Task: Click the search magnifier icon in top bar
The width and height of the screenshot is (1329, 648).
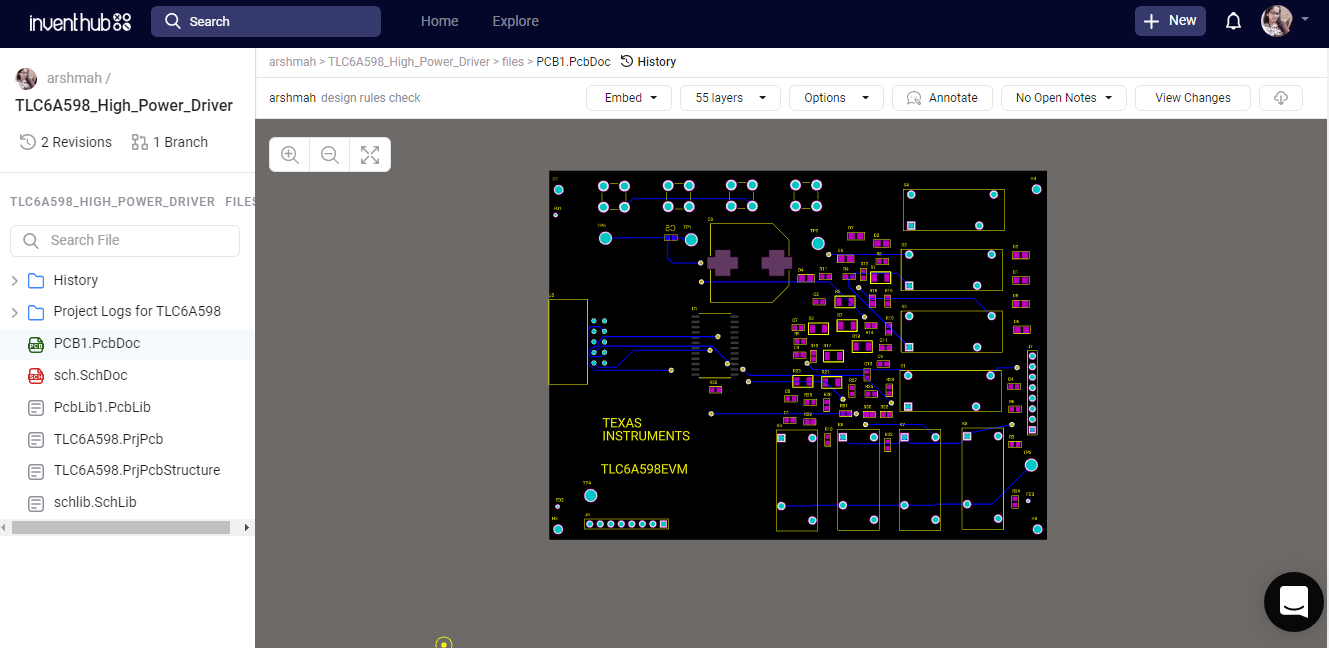Action: click(173, 21)
